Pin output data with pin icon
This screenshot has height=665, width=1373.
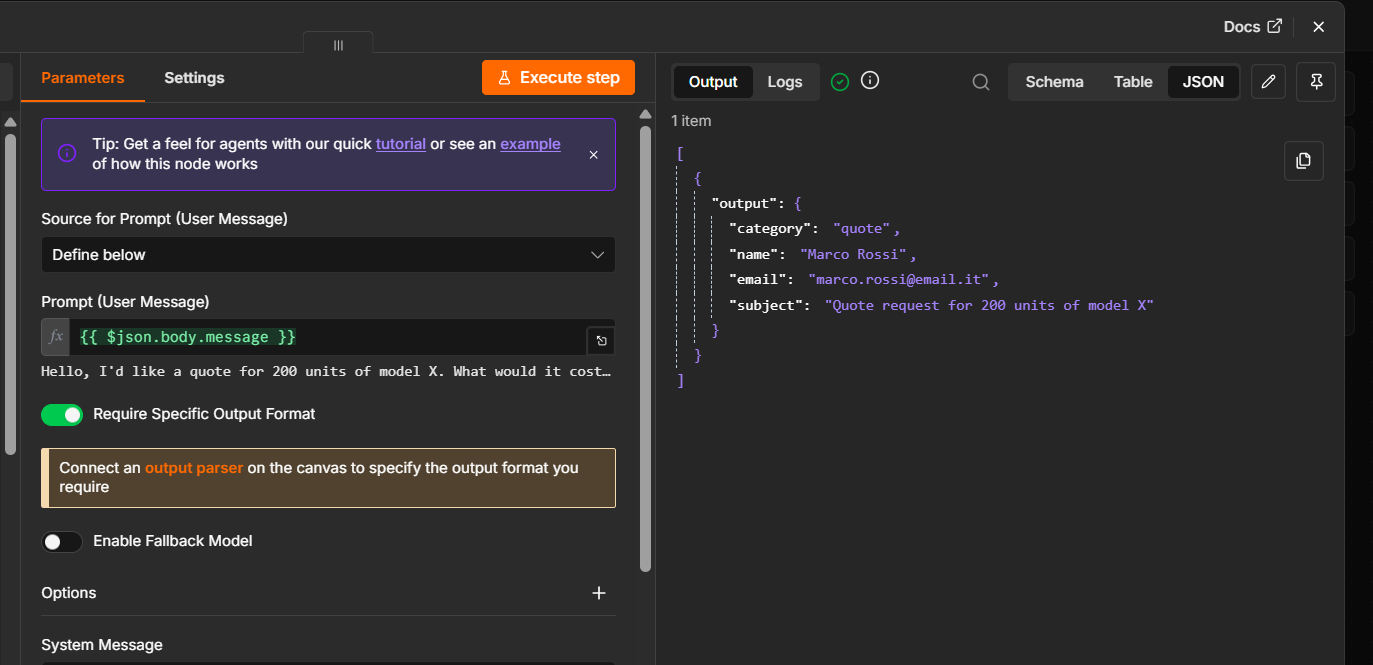coord(1316,82)
